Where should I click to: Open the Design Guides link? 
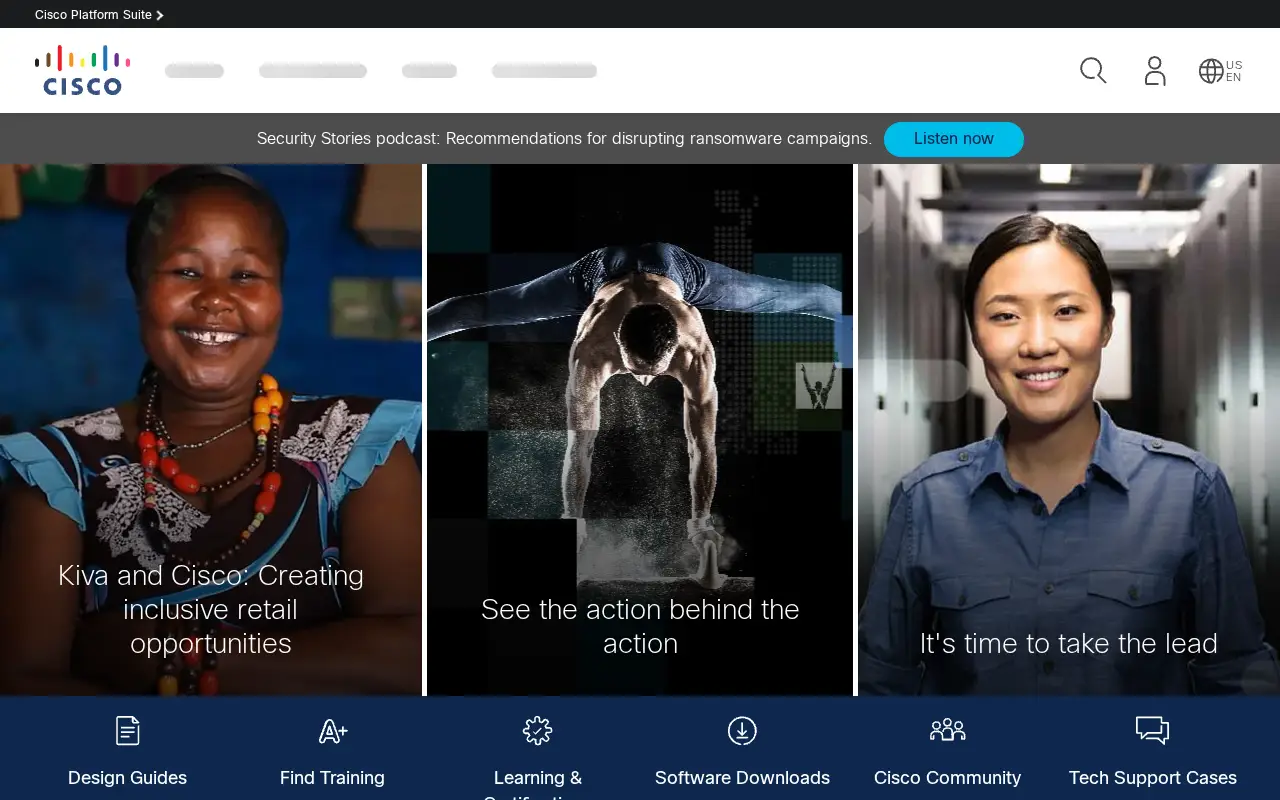click(127, 778)
